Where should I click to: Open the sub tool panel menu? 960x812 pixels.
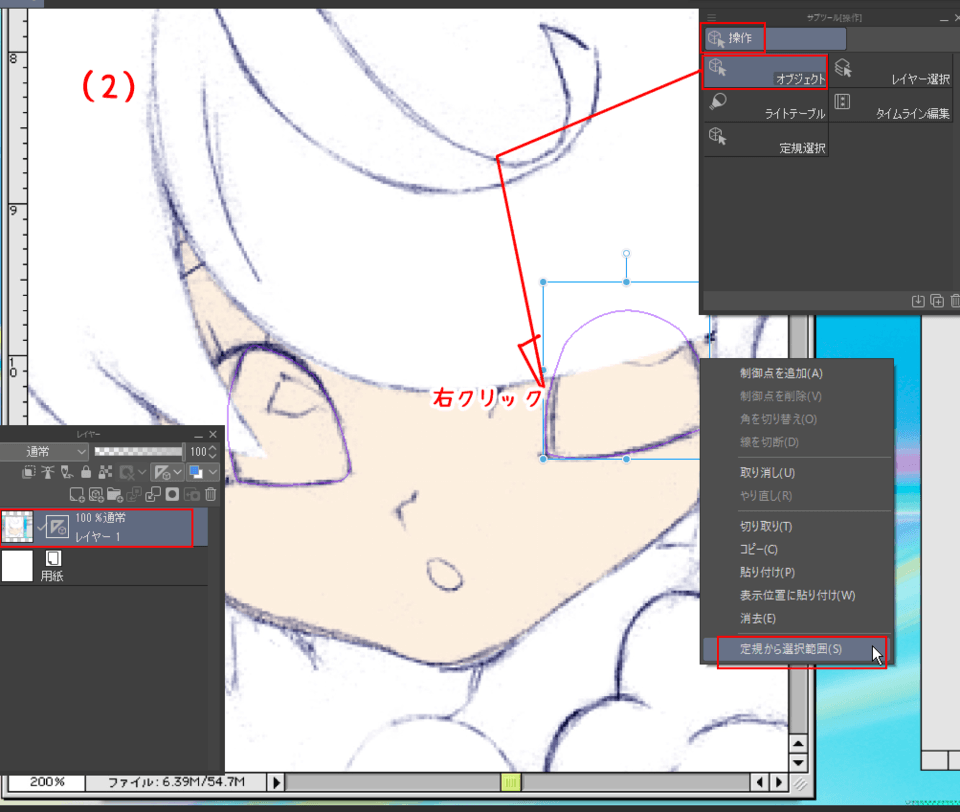point(711,17)
